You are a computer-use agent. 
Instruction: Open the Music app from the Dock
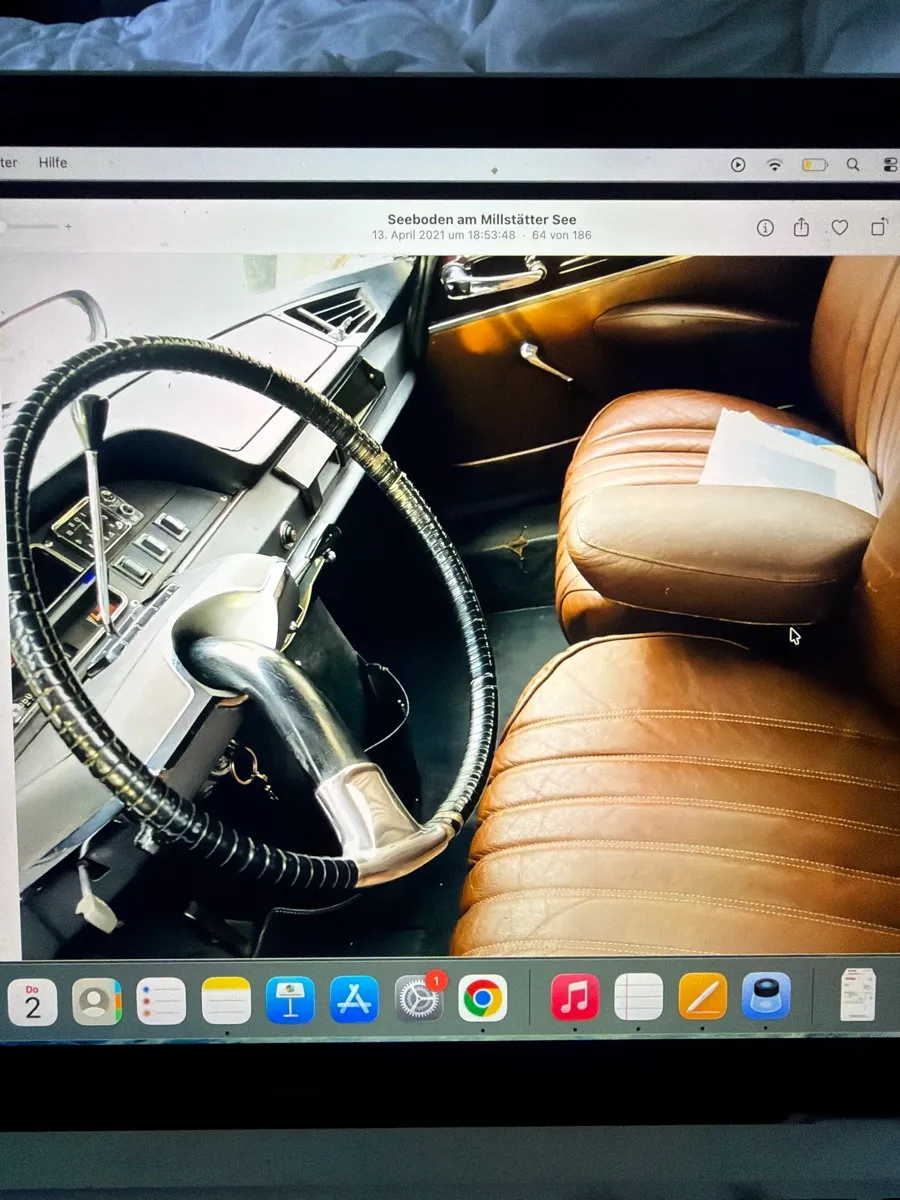pos(575,998)
